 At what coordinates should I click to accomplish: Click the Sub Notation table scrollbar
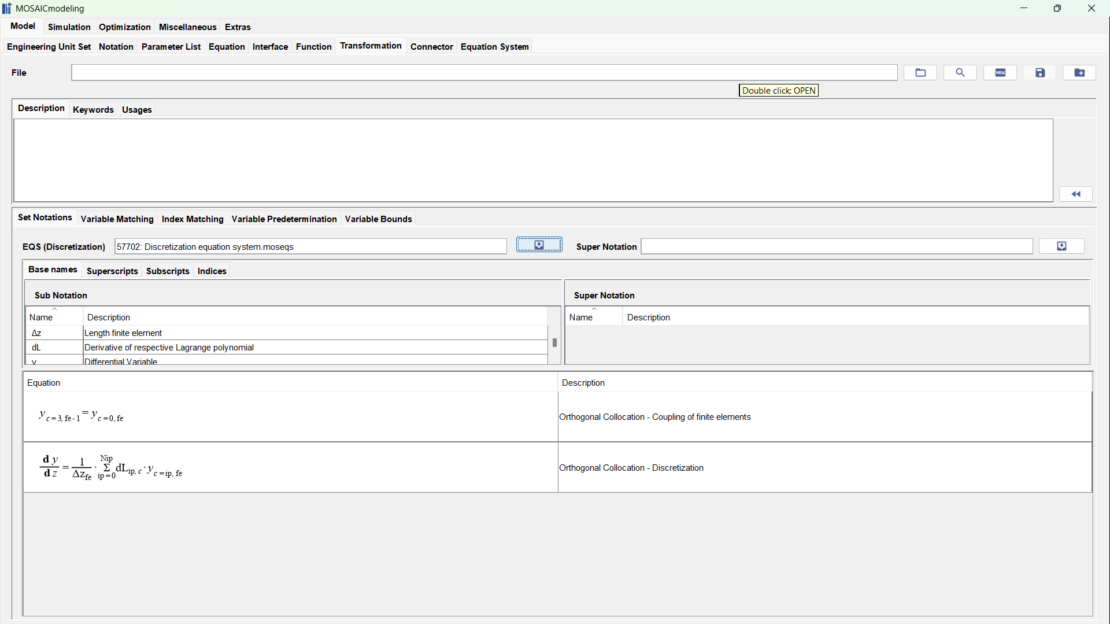(x=554, y=343)
